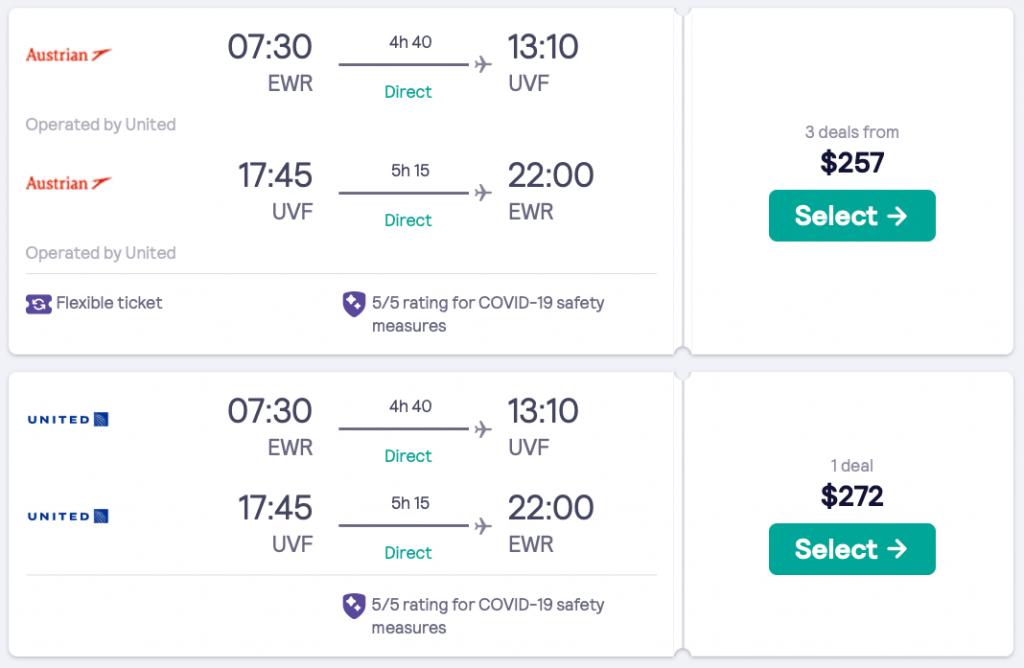Image resolution: width=1024 pixels, height=668 pixels.
Task: Select the $257 Austrian deal
Action: (851, 216)
